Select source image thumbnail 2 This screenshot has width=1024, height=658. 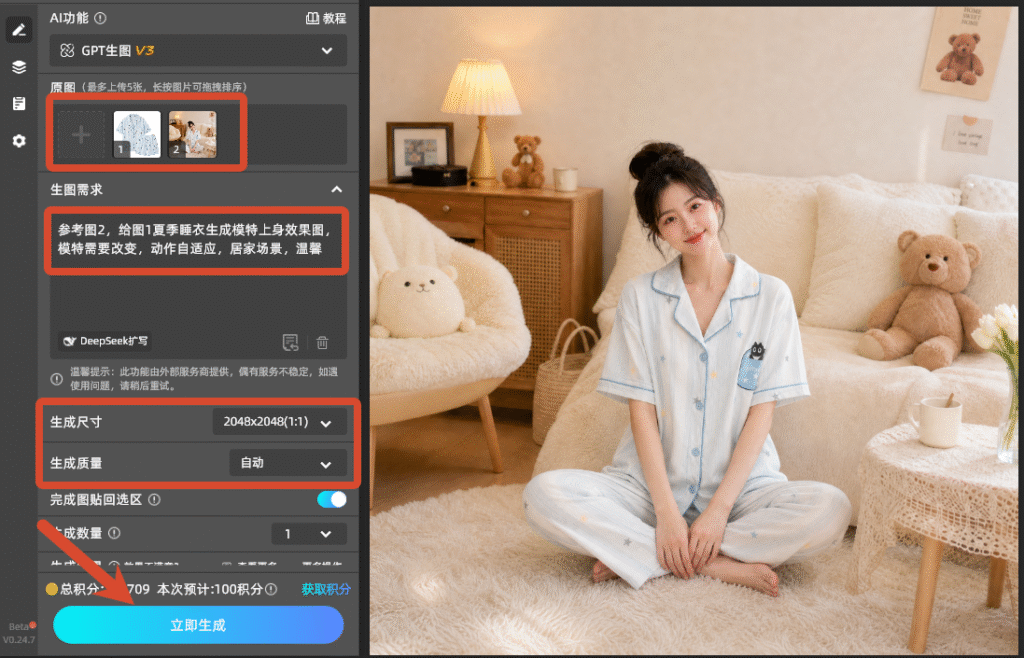coord(193,134)
